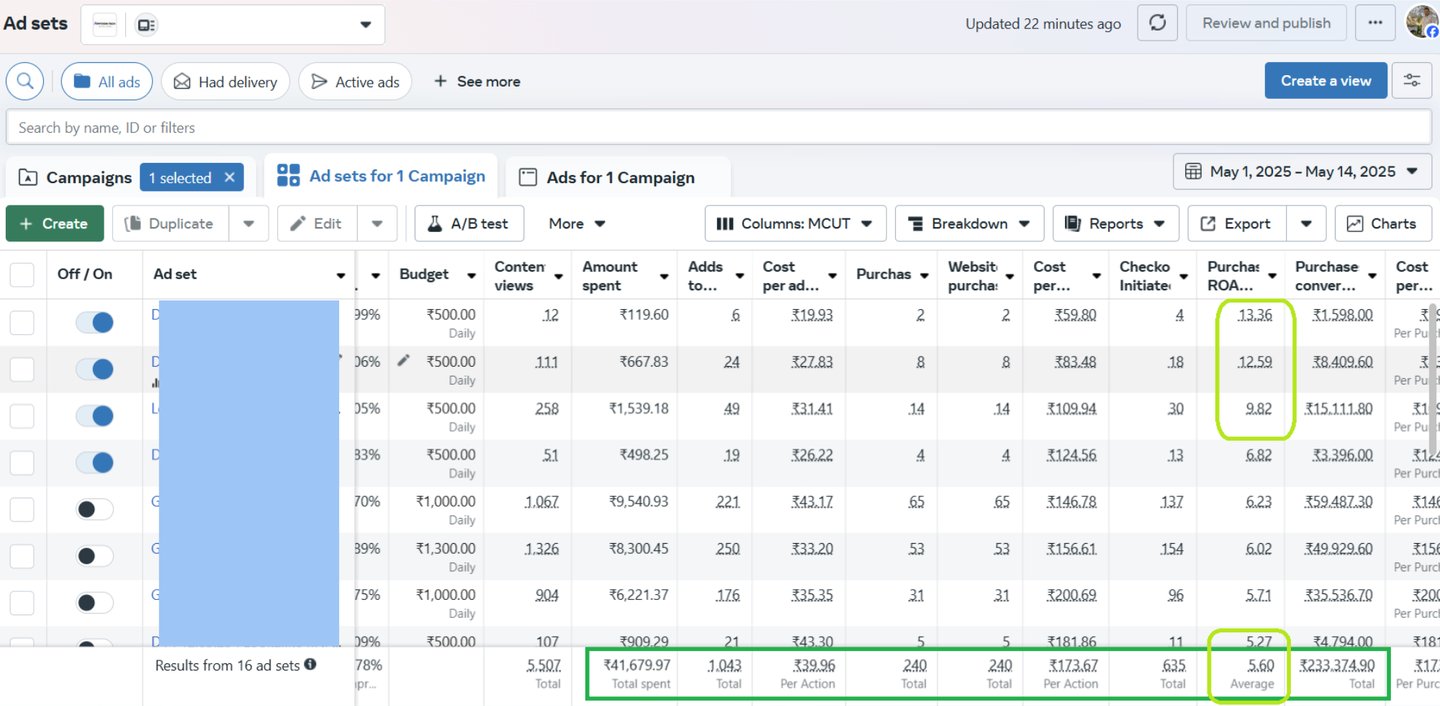Viewport: 1440px width, 706px height.
Task: Click the profile avatar picture
Action: (x=1421, y=22)
